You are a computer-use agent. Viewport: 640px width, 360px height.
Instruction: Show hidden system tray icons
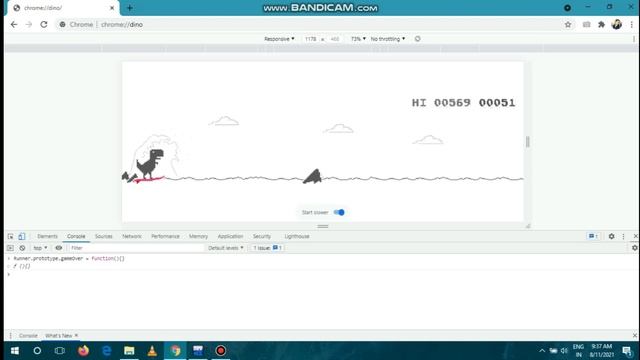[x=542, y=351]
